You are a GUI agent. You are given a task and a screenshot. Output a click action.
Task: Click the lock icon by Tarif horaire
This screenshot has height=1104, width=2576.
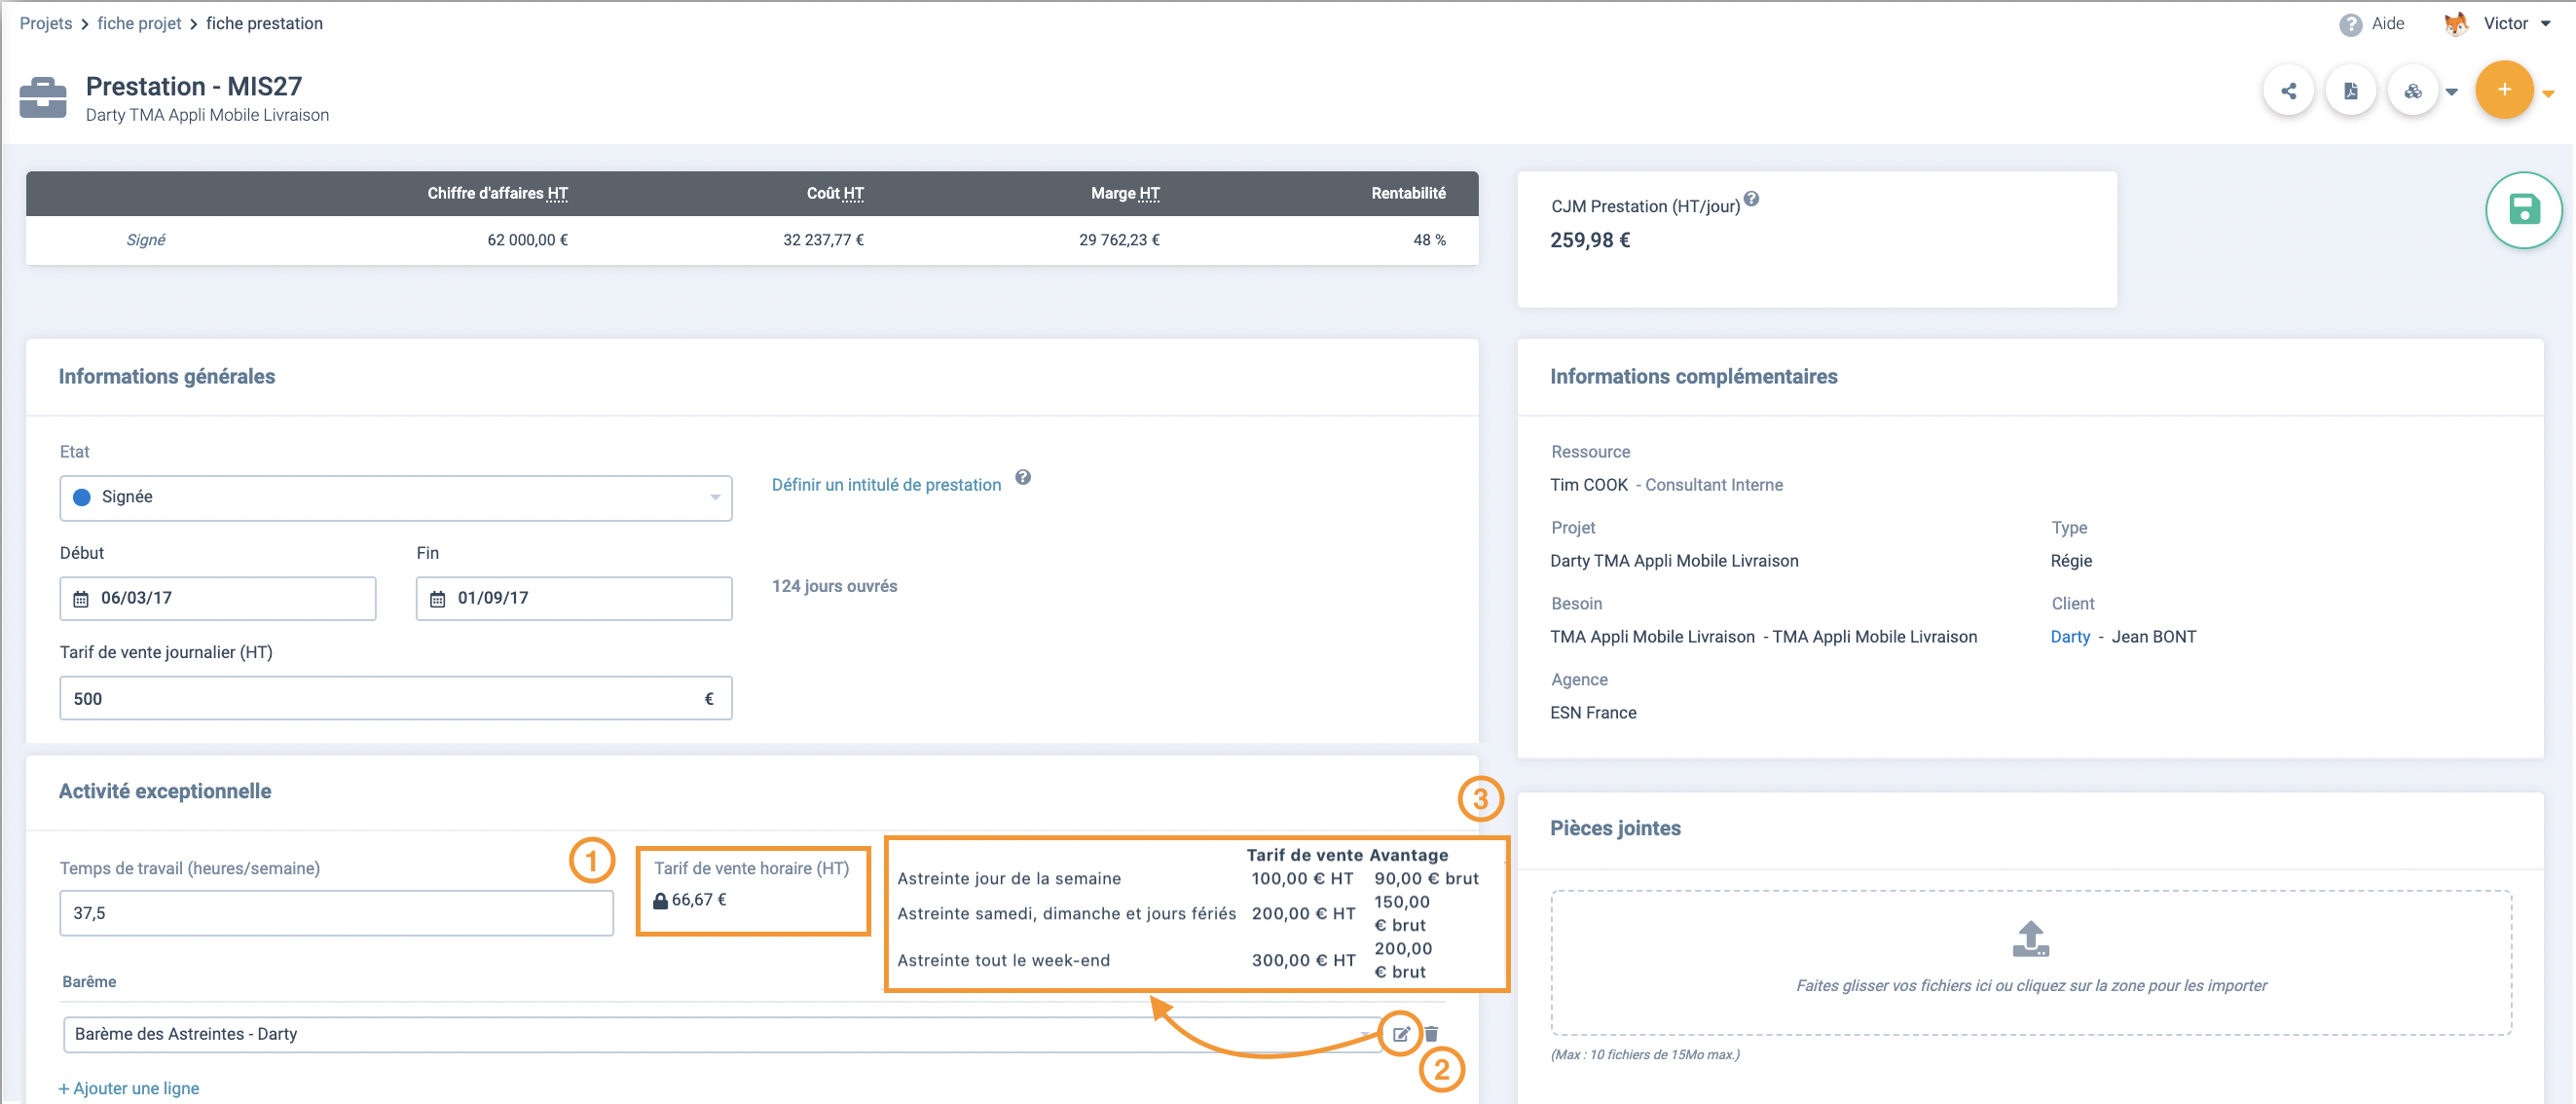click(660, 900)
